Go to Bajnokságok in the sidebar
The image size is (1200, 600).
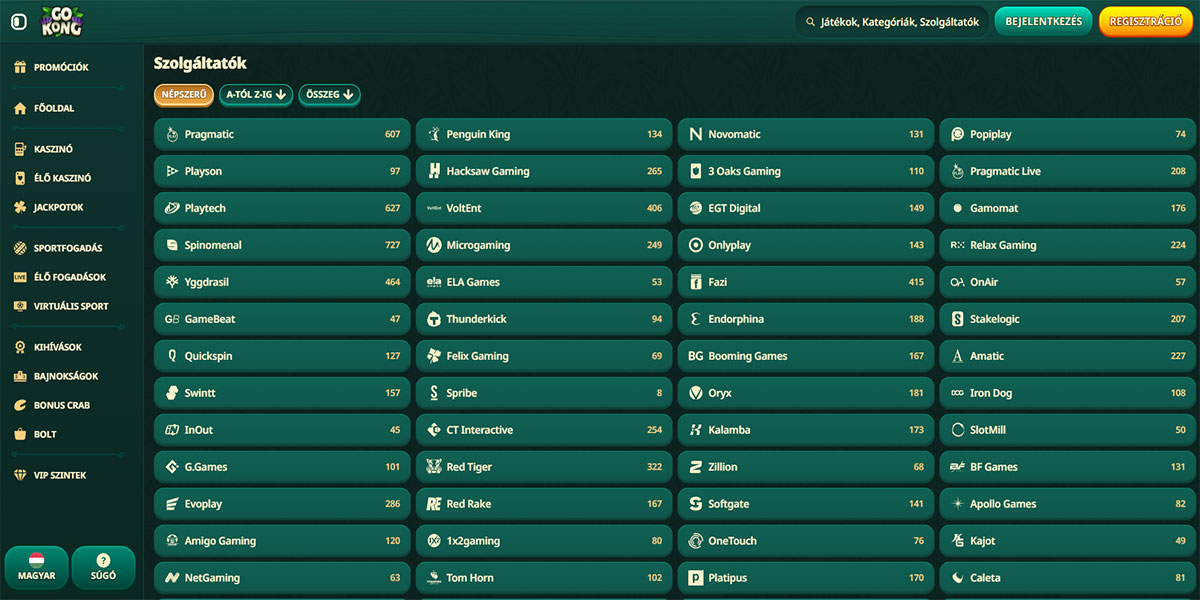[x=66, y=376]
